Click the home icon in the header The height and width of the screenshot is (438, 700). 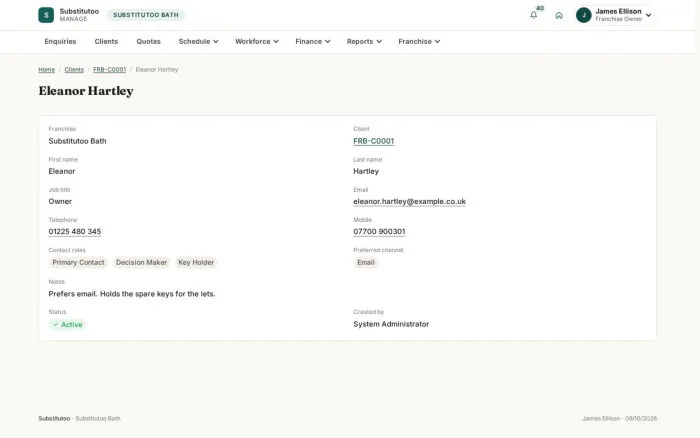tap(559, 15)
